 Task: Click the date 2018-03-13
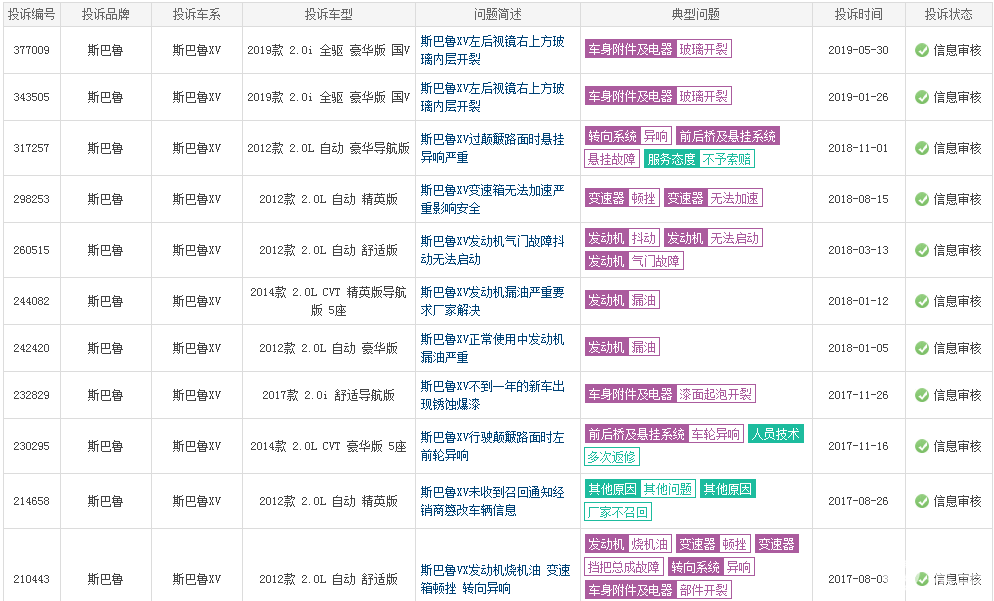[x=858, y=250]
